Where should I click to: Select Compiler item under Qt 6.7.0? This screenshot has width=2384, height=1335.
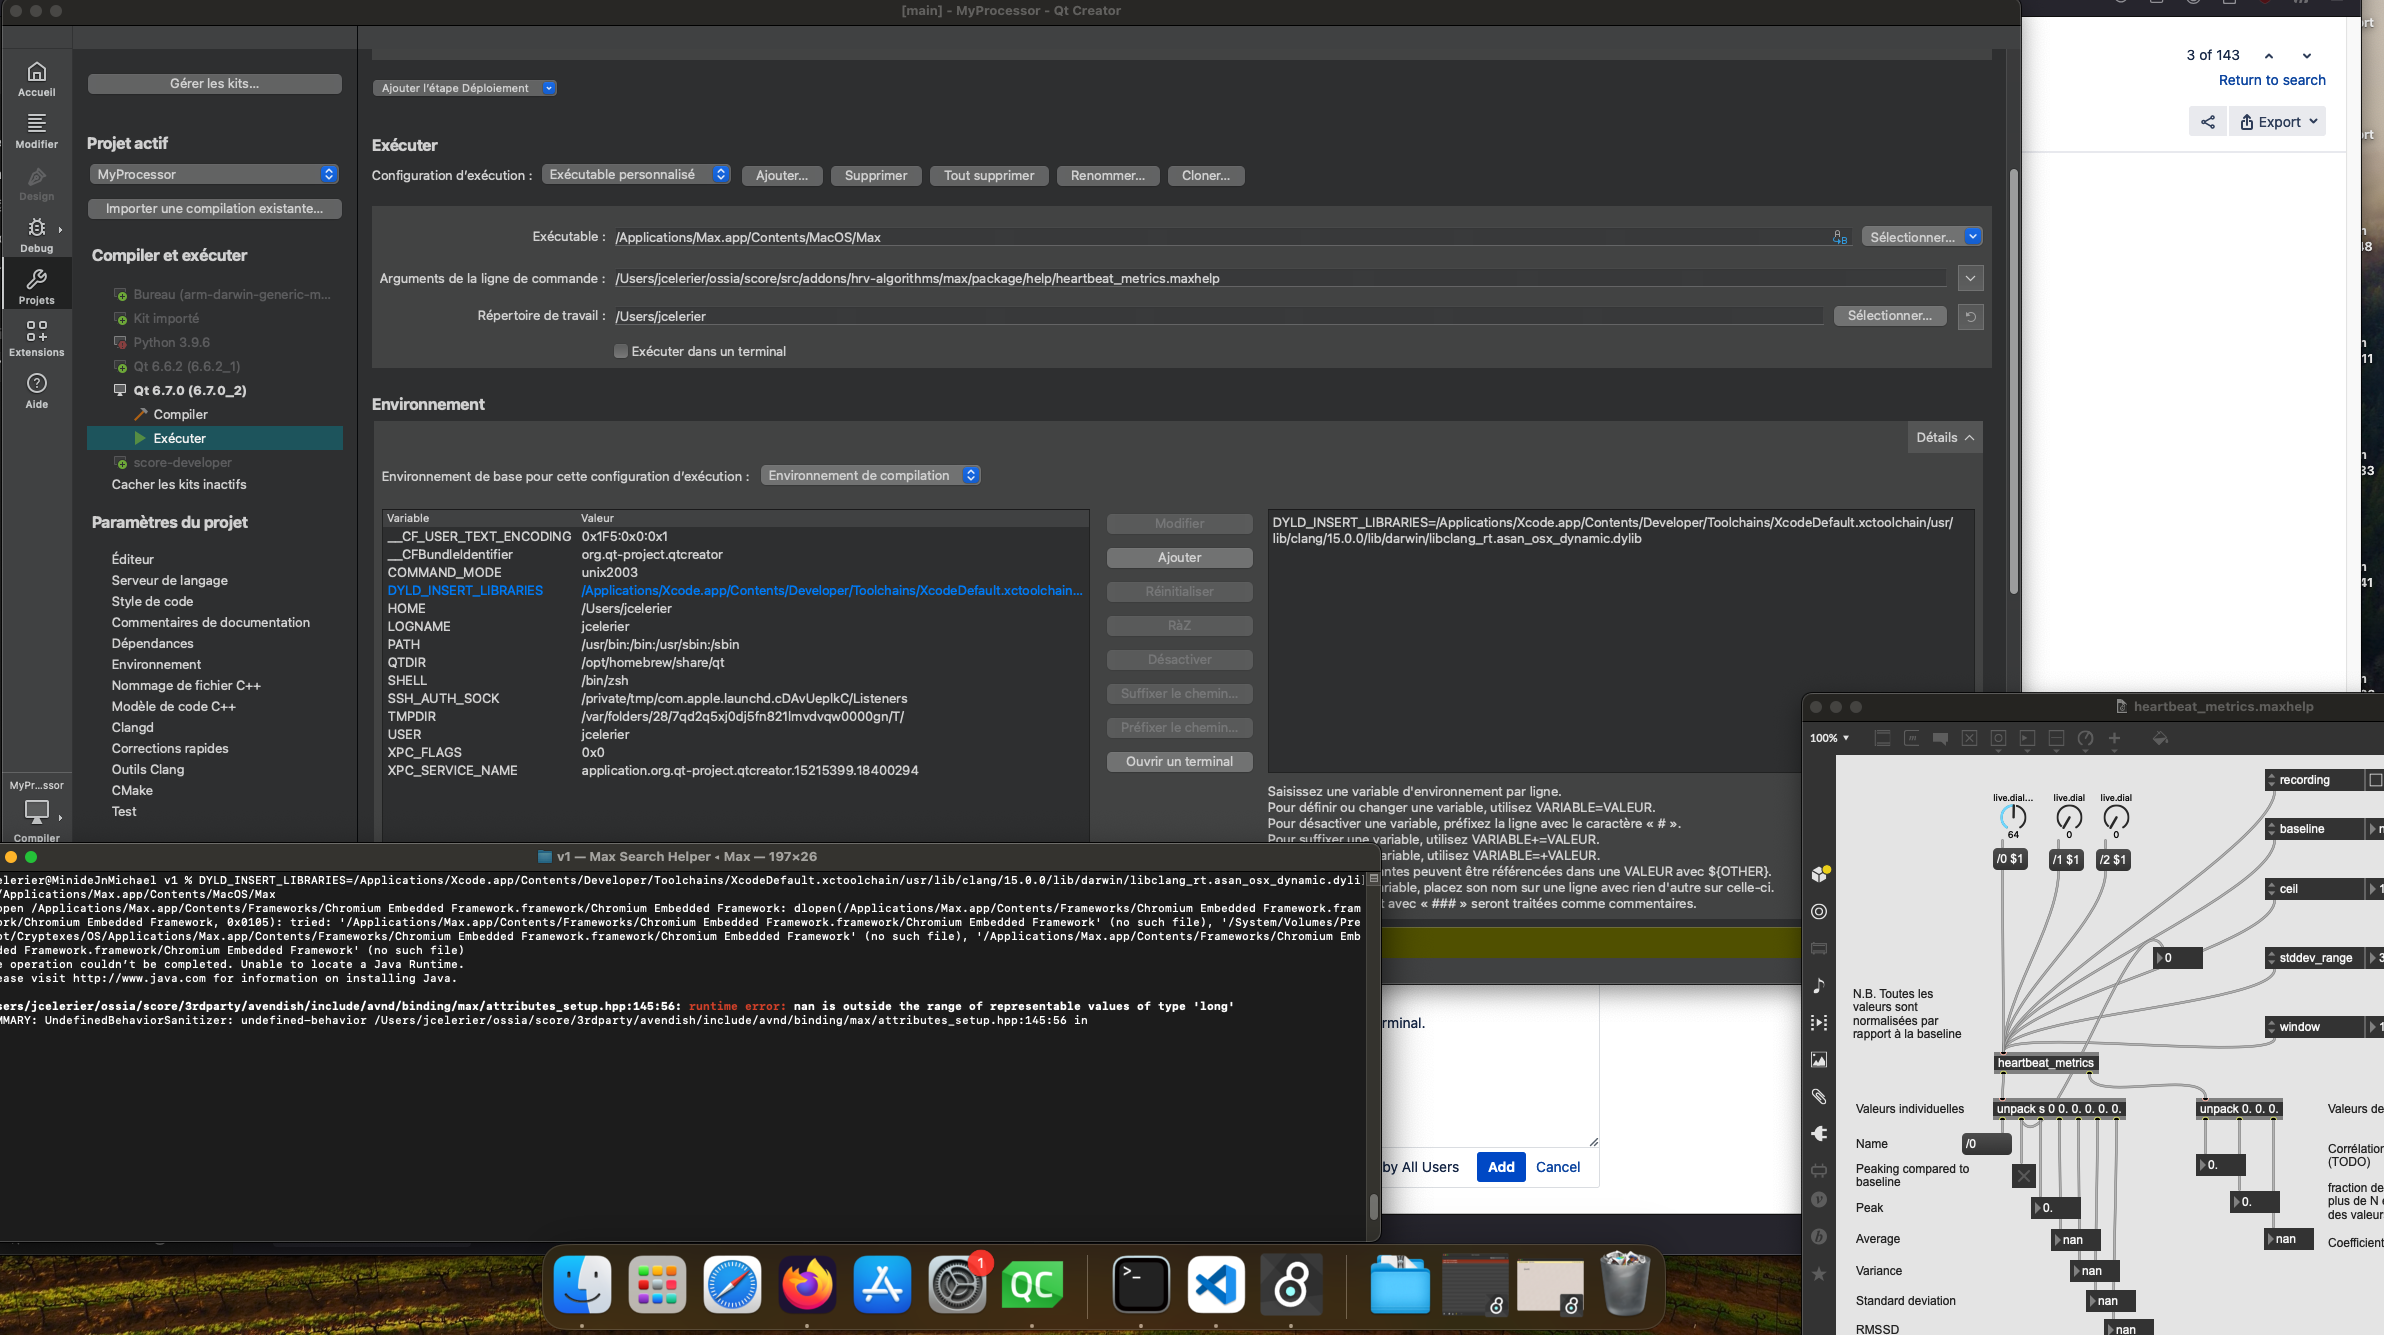(180, 414)
